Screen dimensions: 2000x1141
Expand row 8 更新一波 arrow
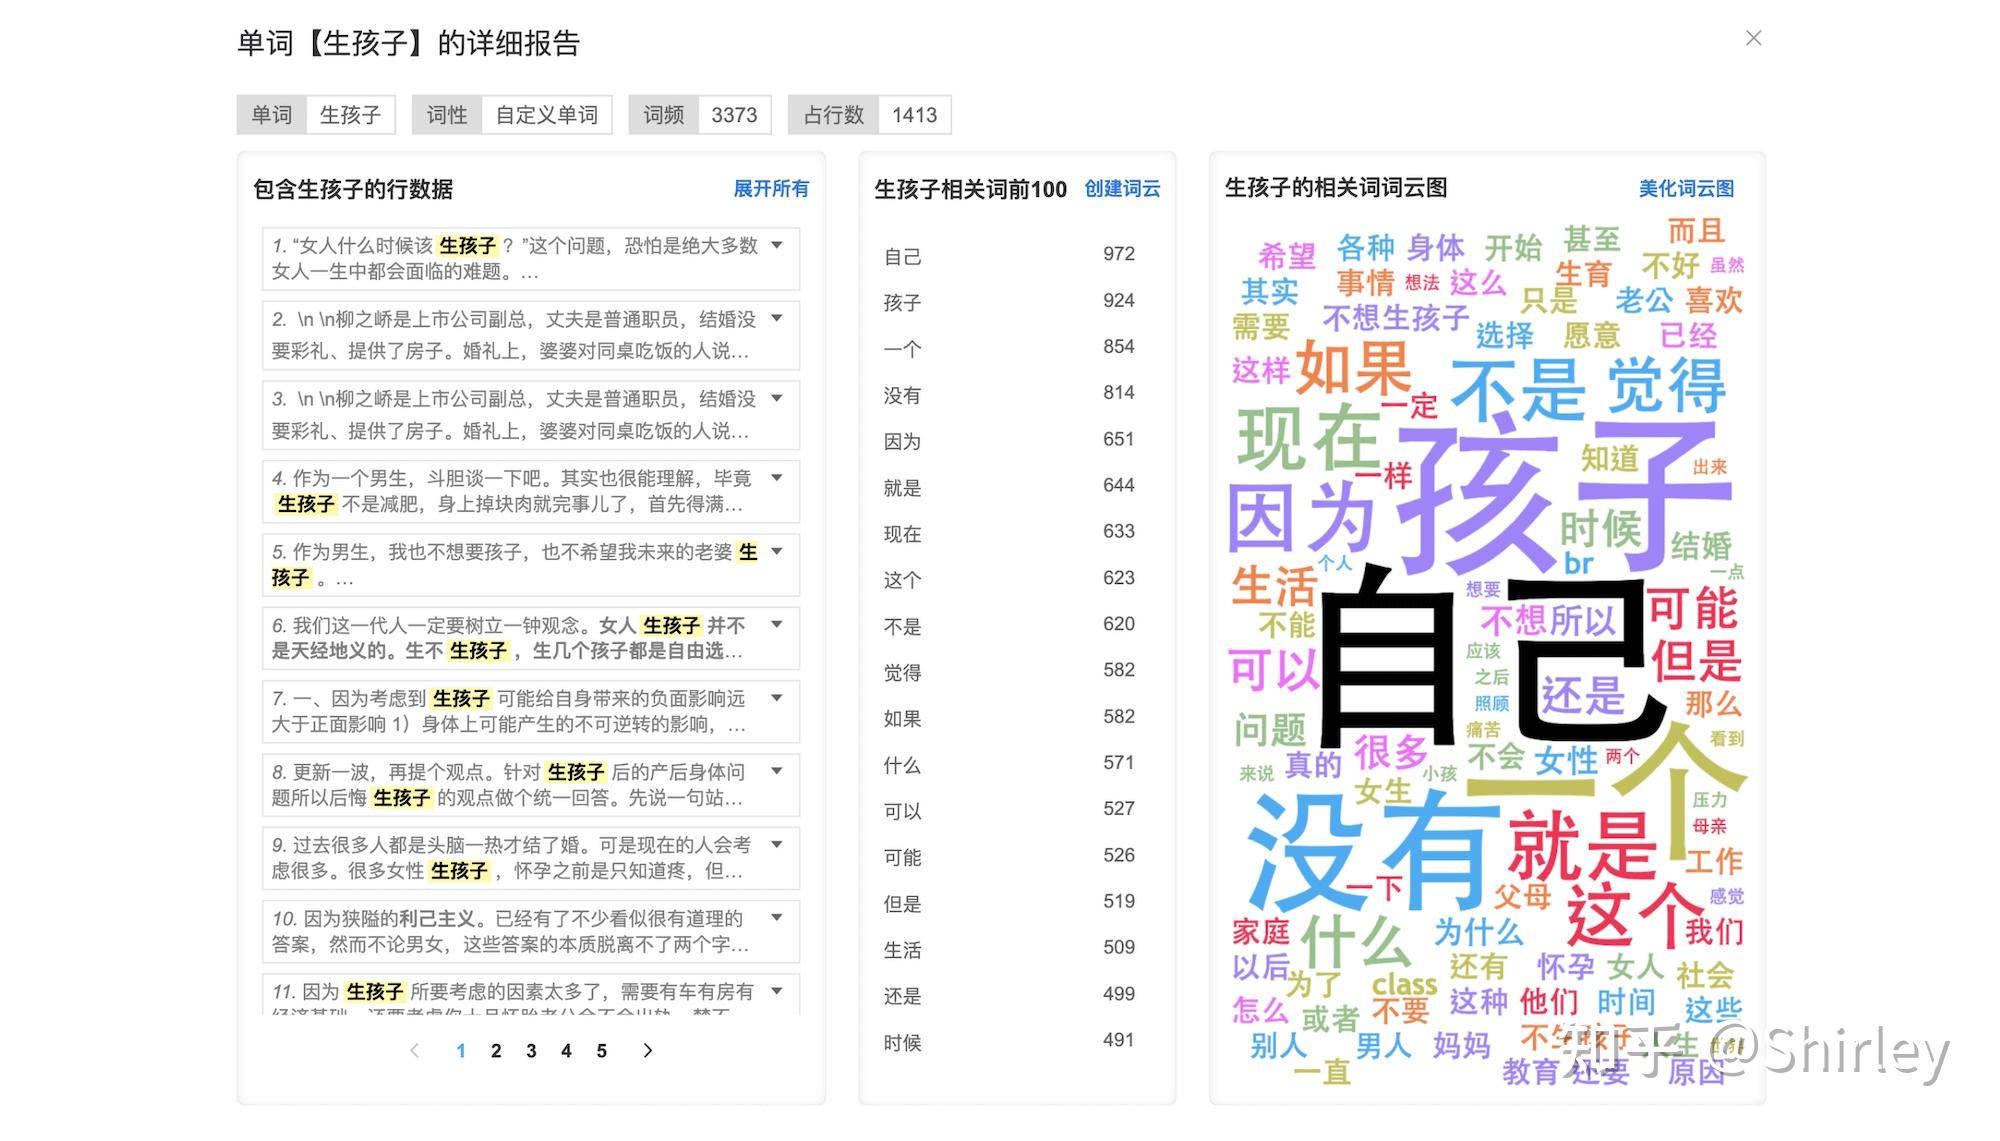coord(777,771)
